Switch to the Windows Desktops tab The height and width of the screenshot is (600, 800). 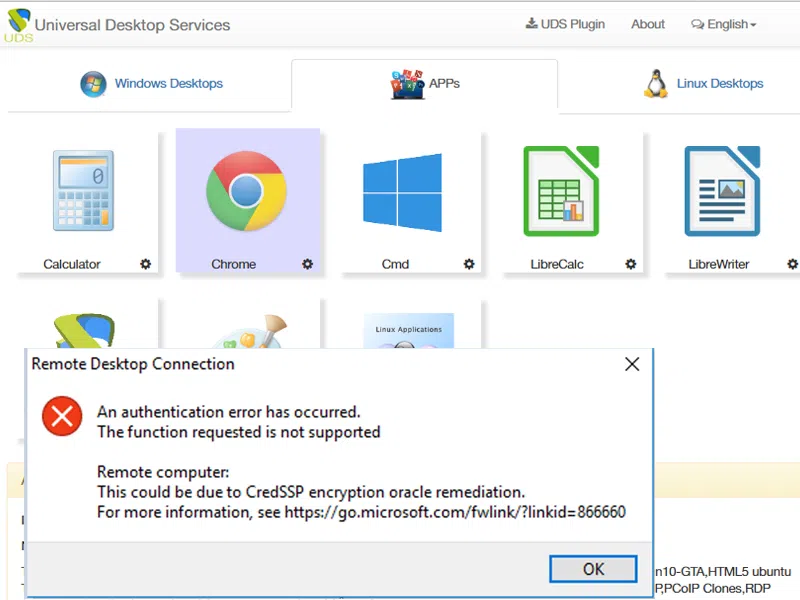151,84
